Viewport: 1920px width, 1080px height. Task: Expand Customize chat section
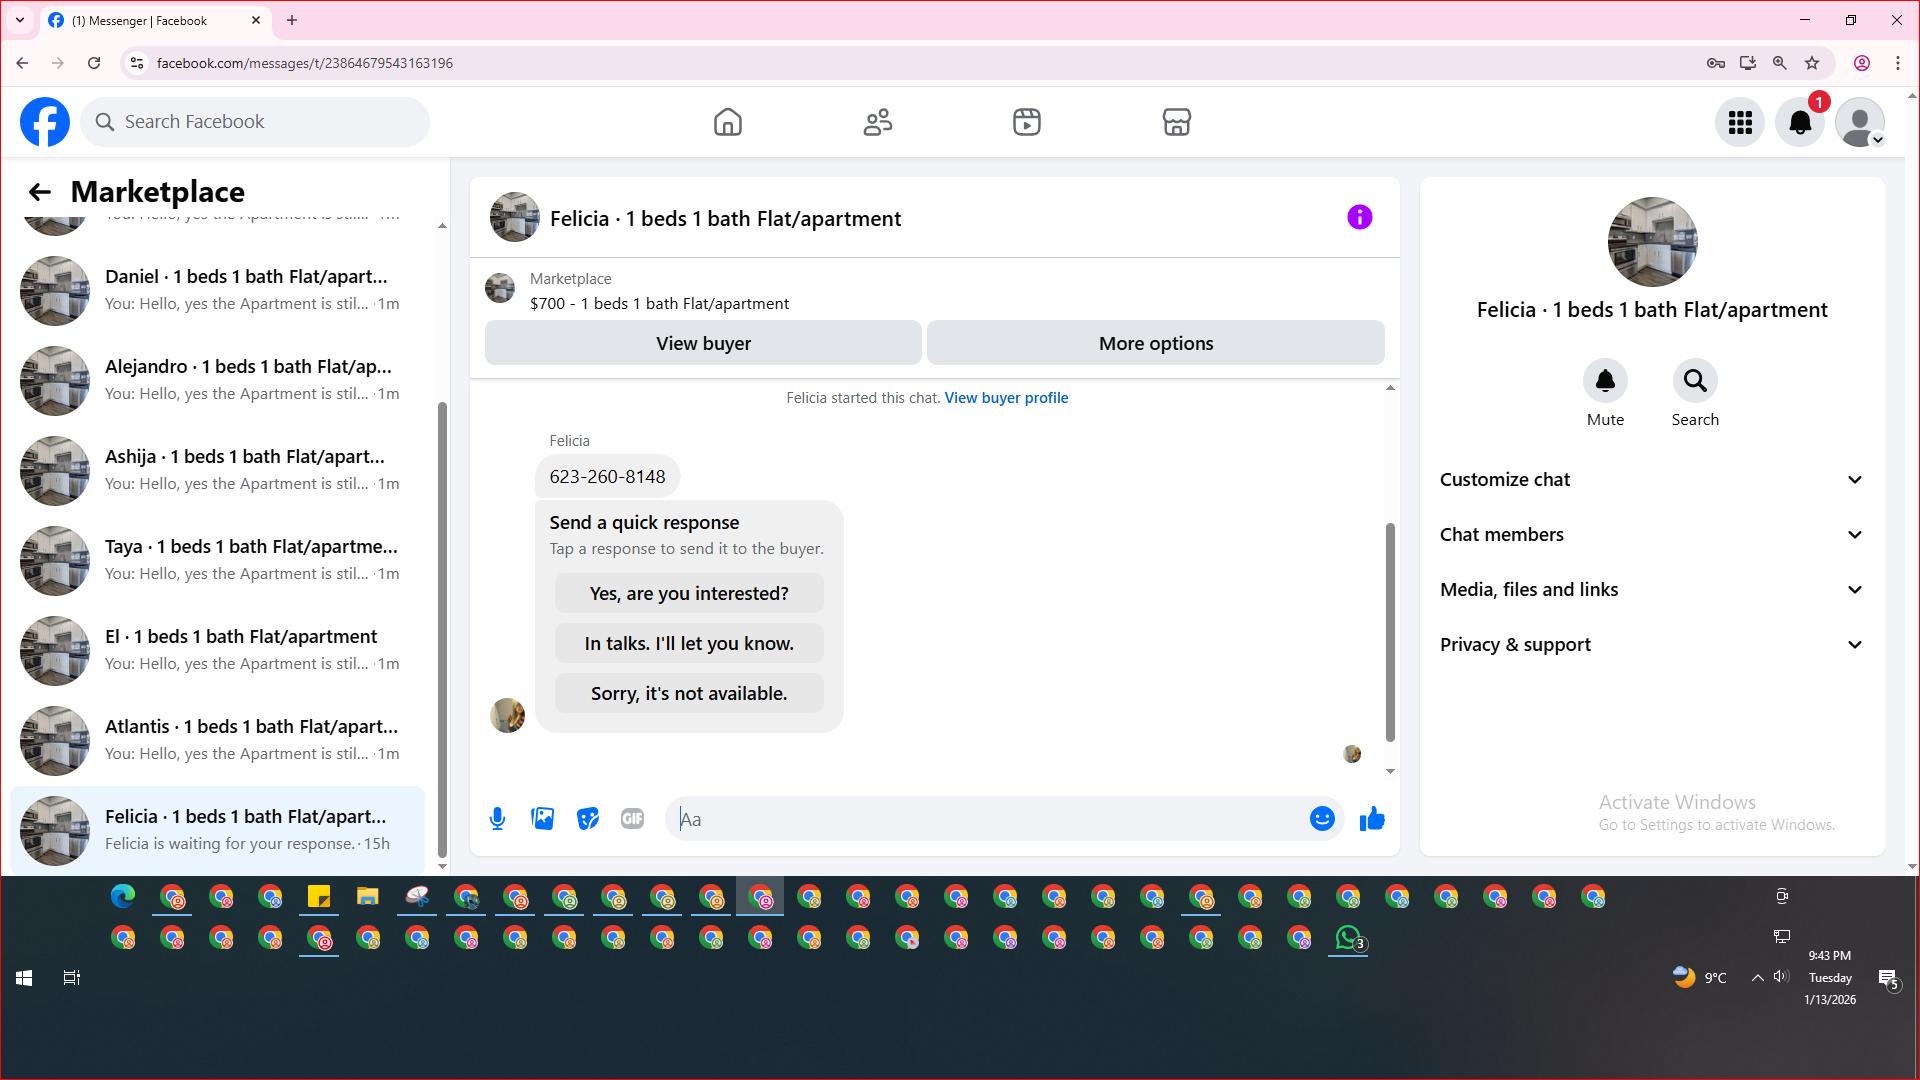pyautogui.click(x=1652, y=480)
